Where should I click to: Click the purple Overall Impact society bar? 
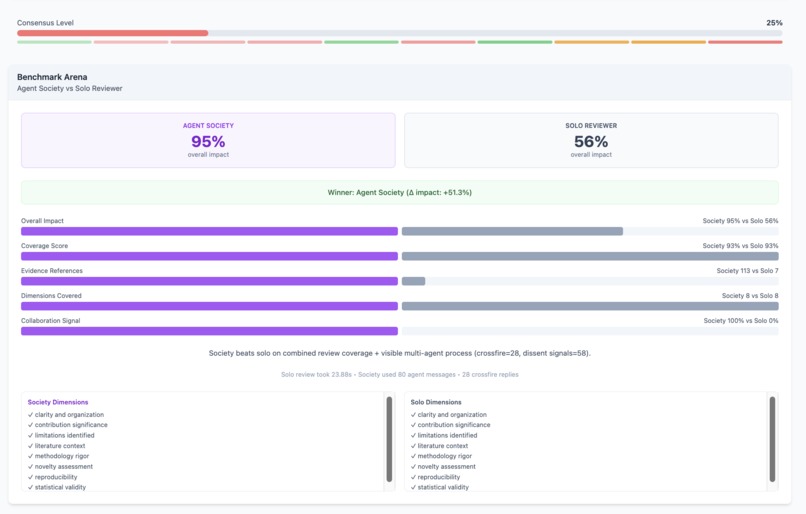pyautogui.click(x=209, y=231)
